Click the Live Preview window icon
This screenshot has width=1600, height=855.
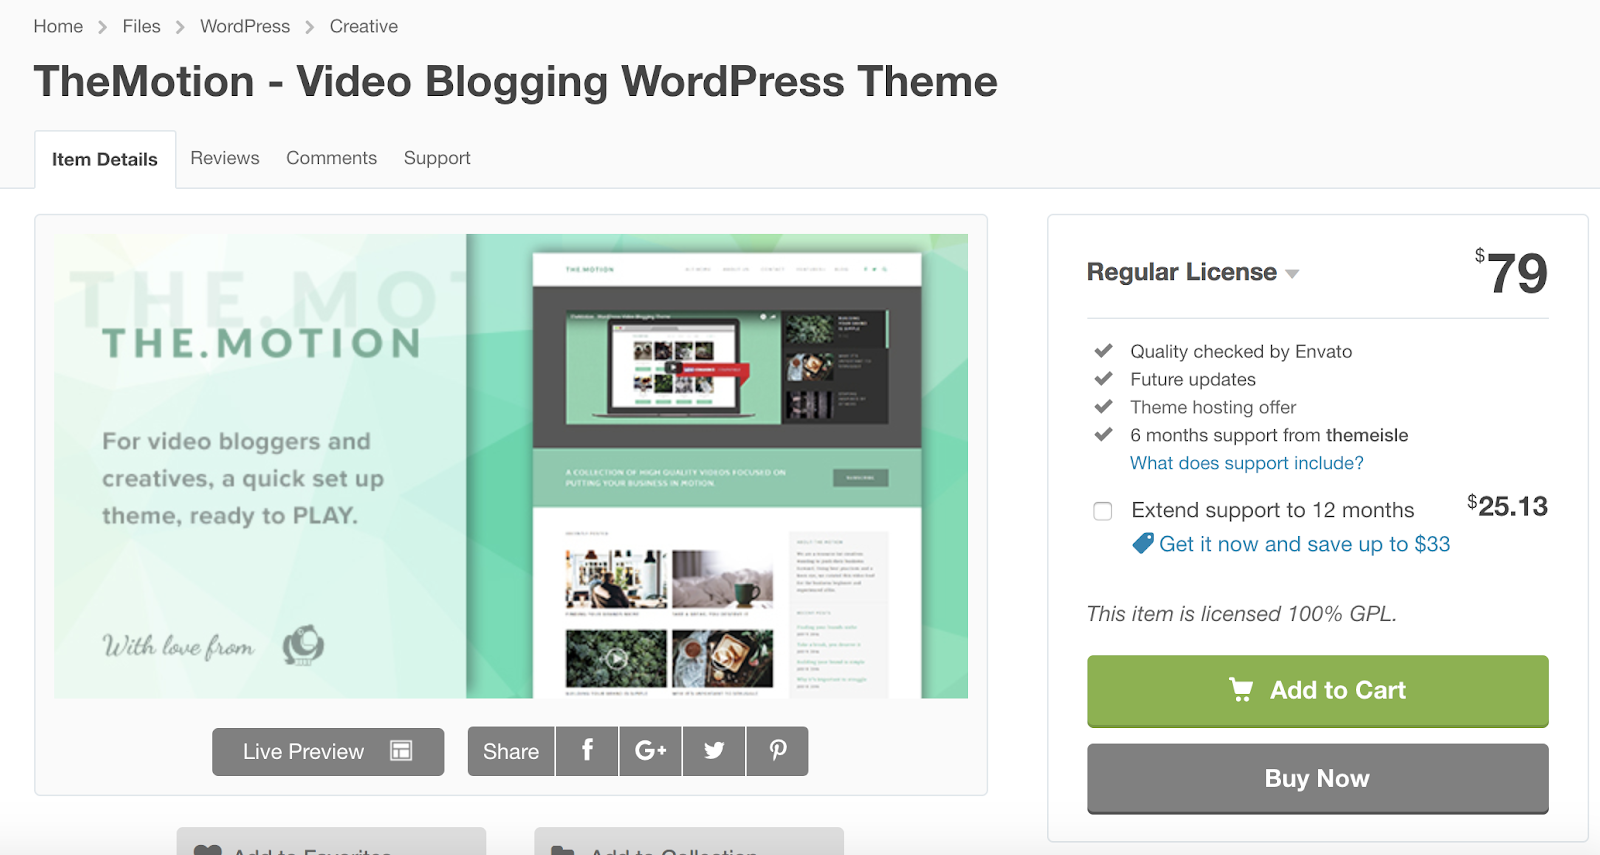pyautogui.click(x=401, y=751)
